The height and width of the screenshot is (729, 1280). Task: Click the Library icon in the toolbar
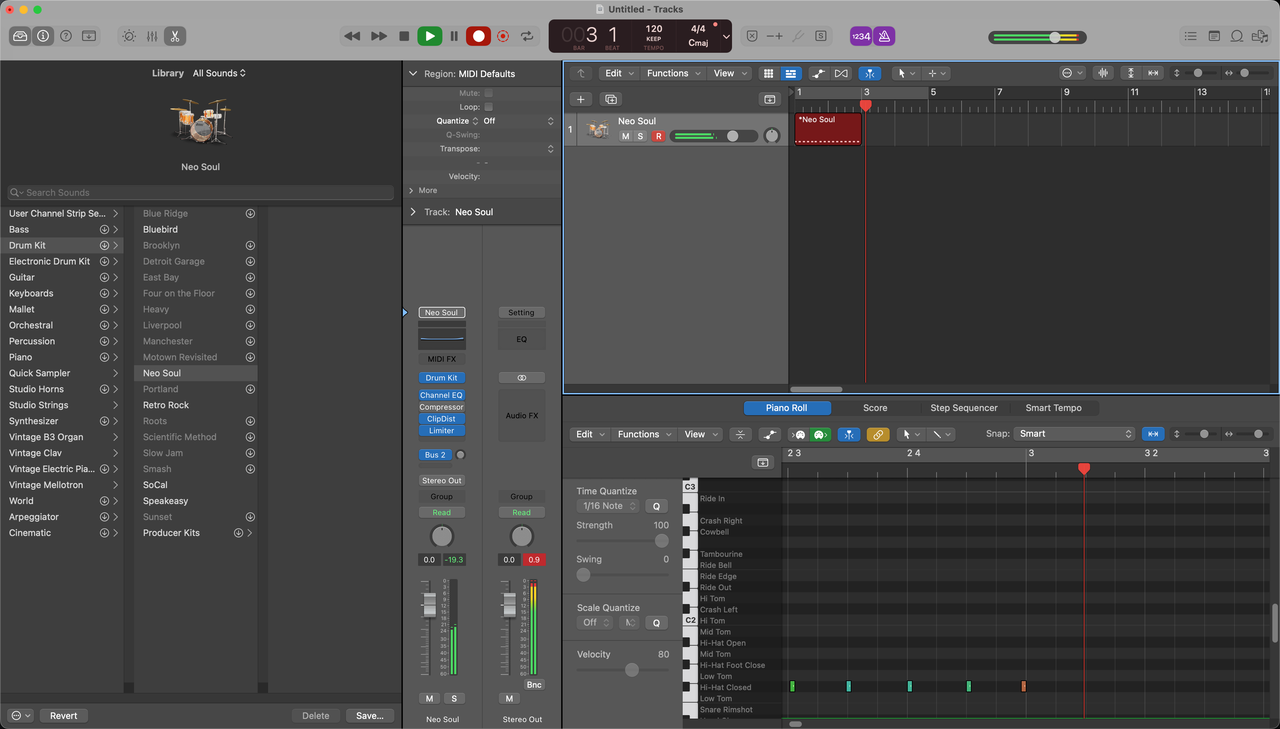click(x=20, y=36)
